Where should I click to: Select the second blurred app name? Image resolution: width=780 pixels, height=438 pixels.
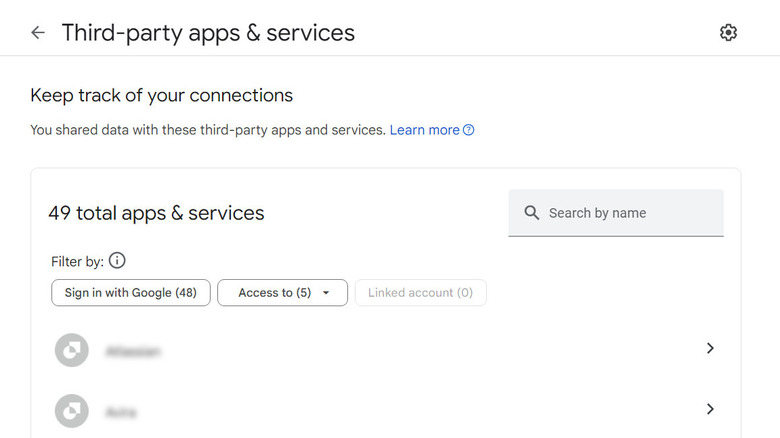tap(121, 411)
